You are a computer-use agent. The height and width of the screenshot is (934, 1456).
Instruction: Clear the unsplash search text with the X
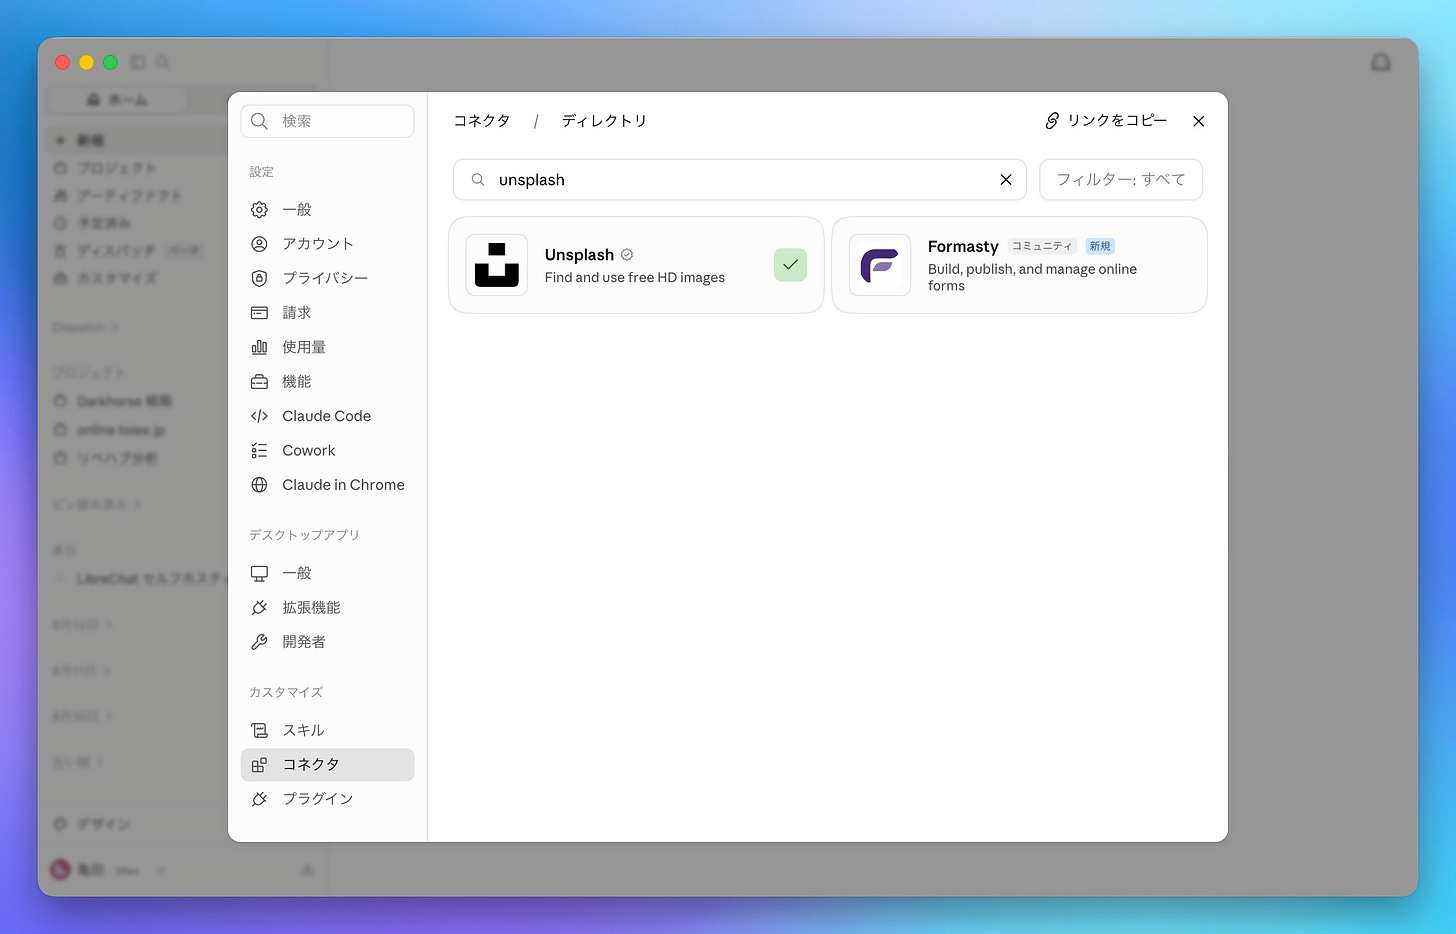coord(1006,180)
